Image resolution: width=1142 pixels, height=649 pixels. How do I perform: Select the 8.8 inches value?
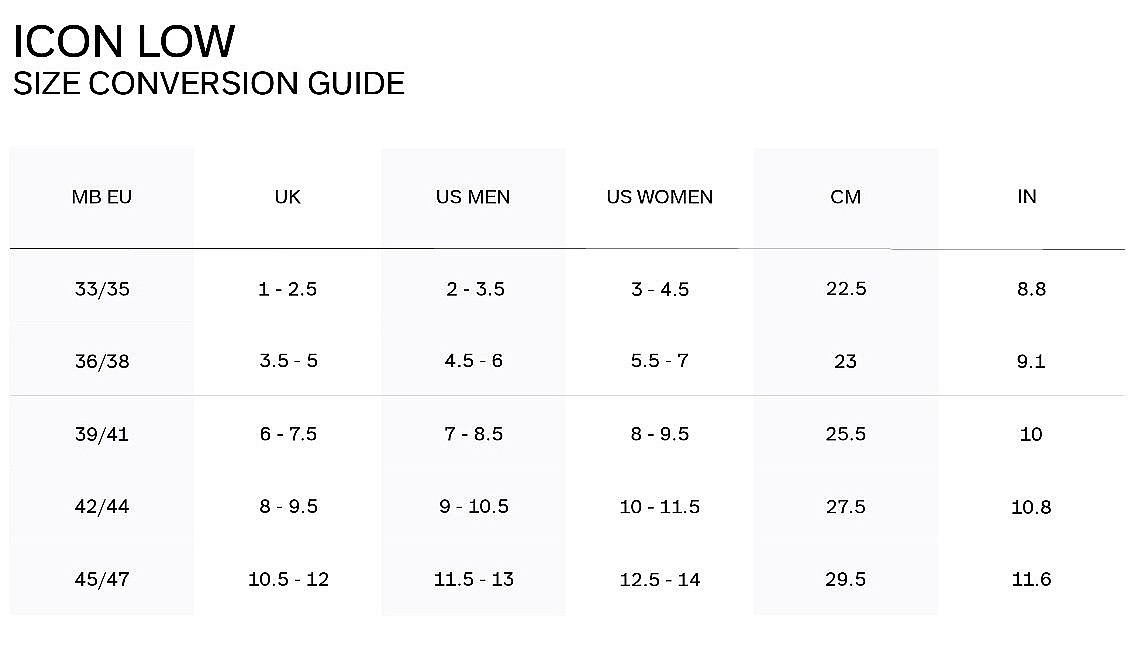tap(1031, 289)
